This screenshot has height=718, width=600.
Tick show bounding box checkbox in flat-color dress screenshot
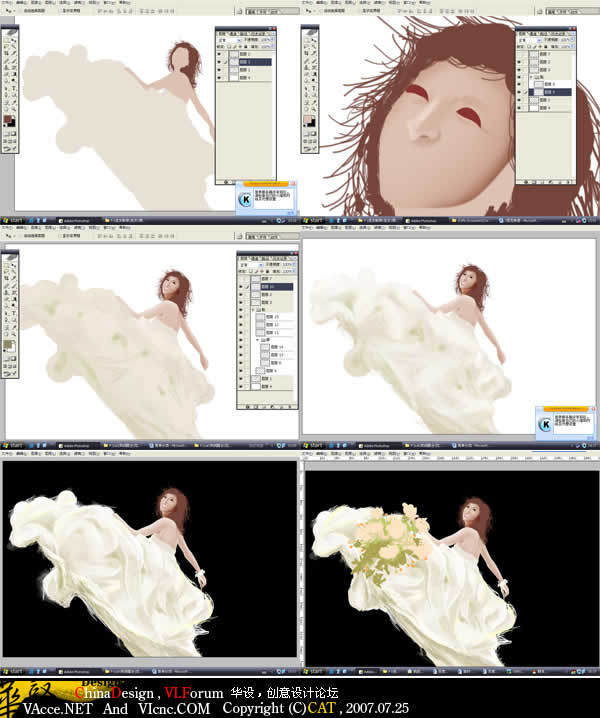tap(60, 11)
